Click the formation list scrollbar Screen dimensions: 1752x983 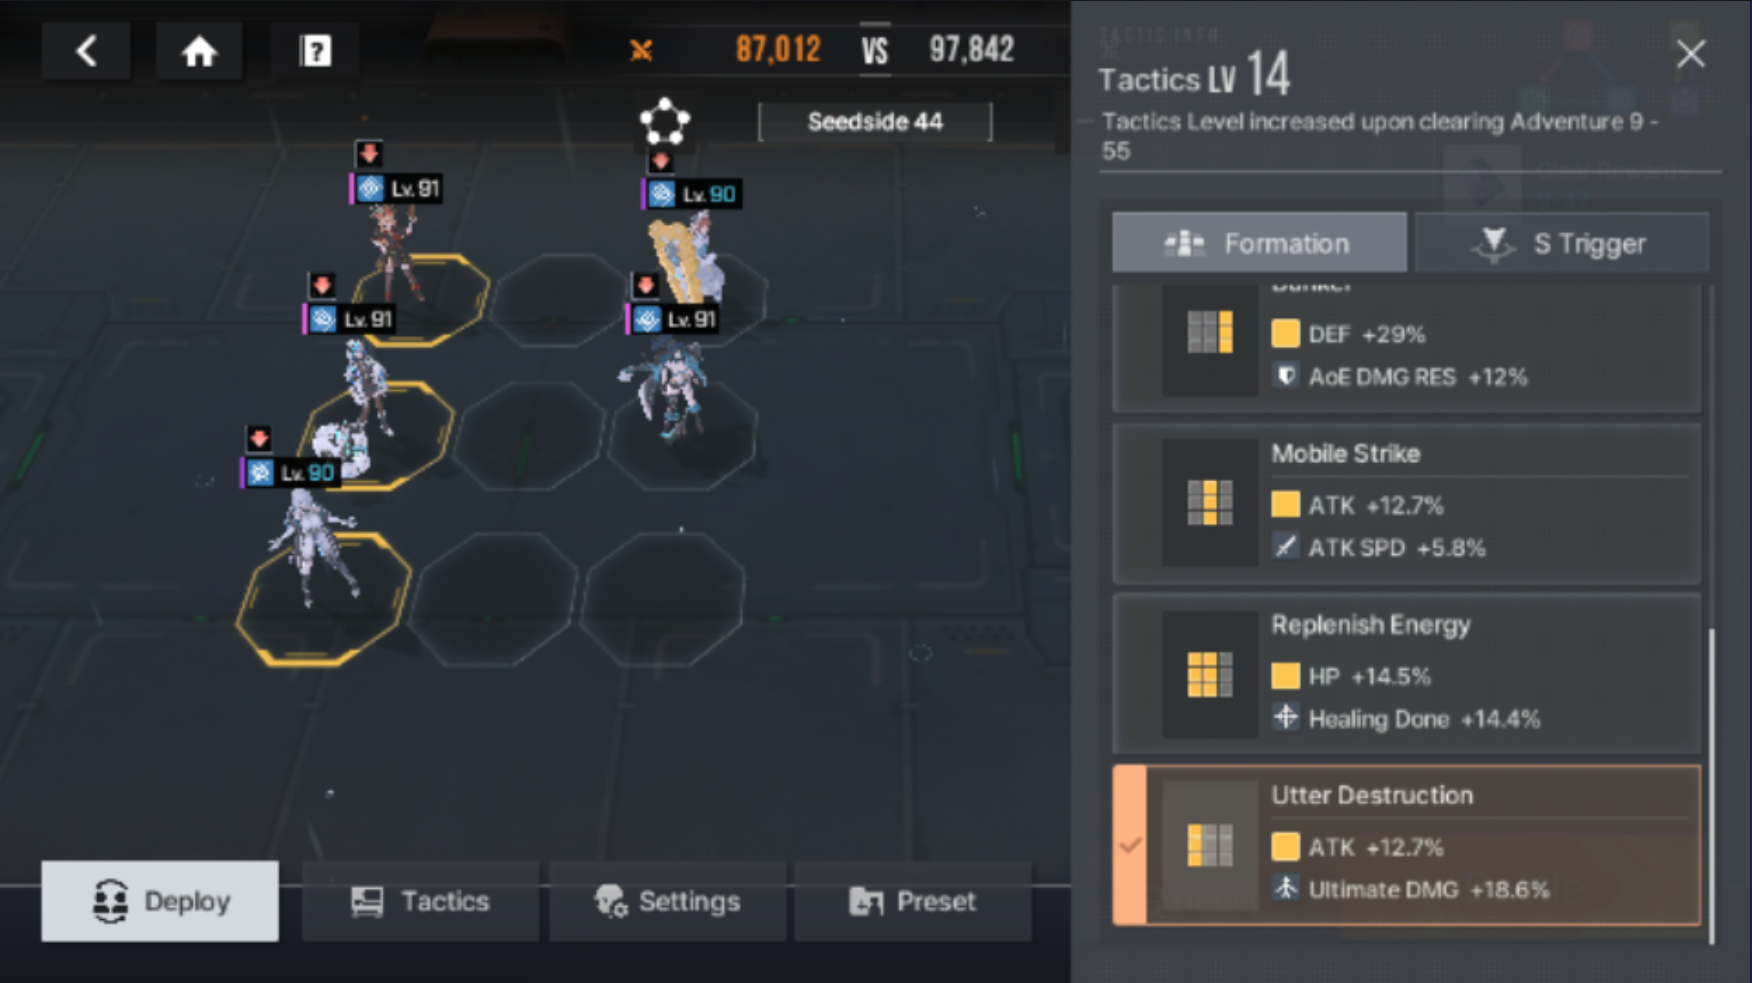1712,785
